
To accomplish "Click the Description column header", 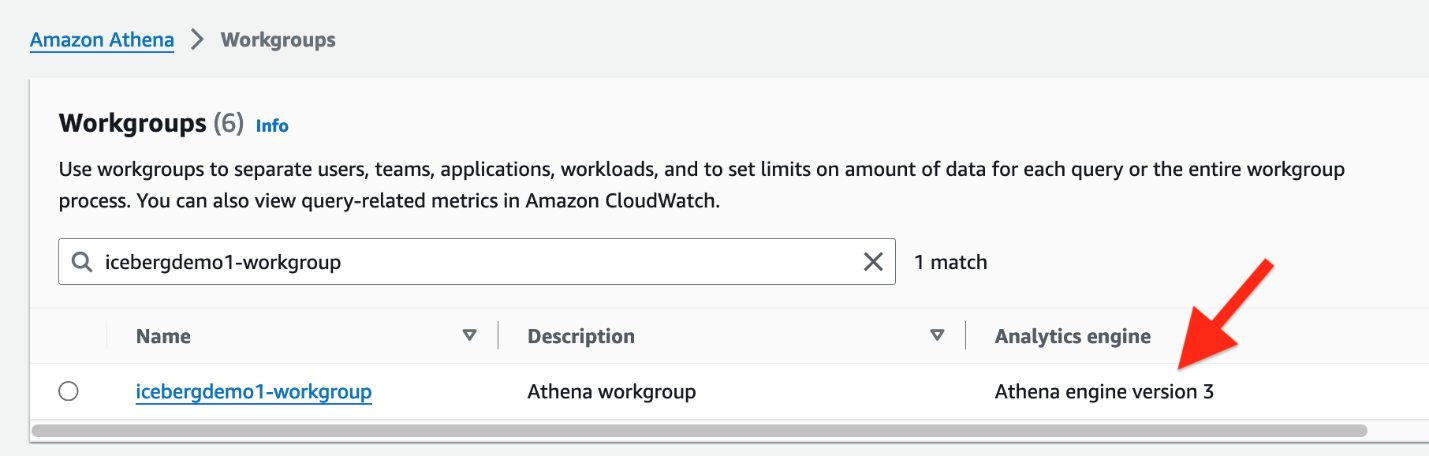I will click(581, 336).
